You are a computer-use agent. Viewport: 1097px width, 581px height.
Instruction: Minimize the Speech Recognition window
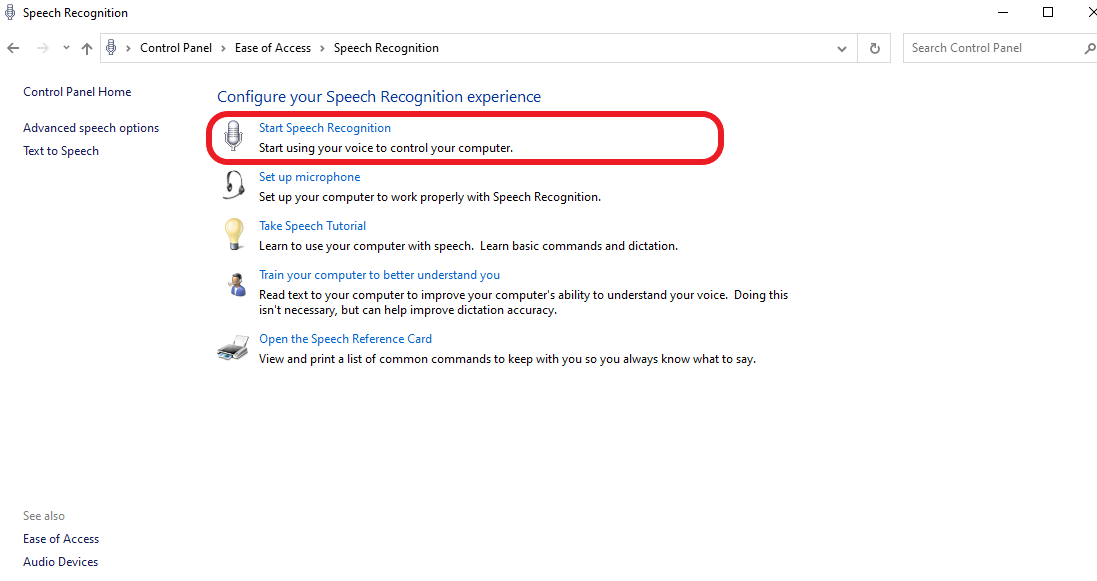(1003, 13)
